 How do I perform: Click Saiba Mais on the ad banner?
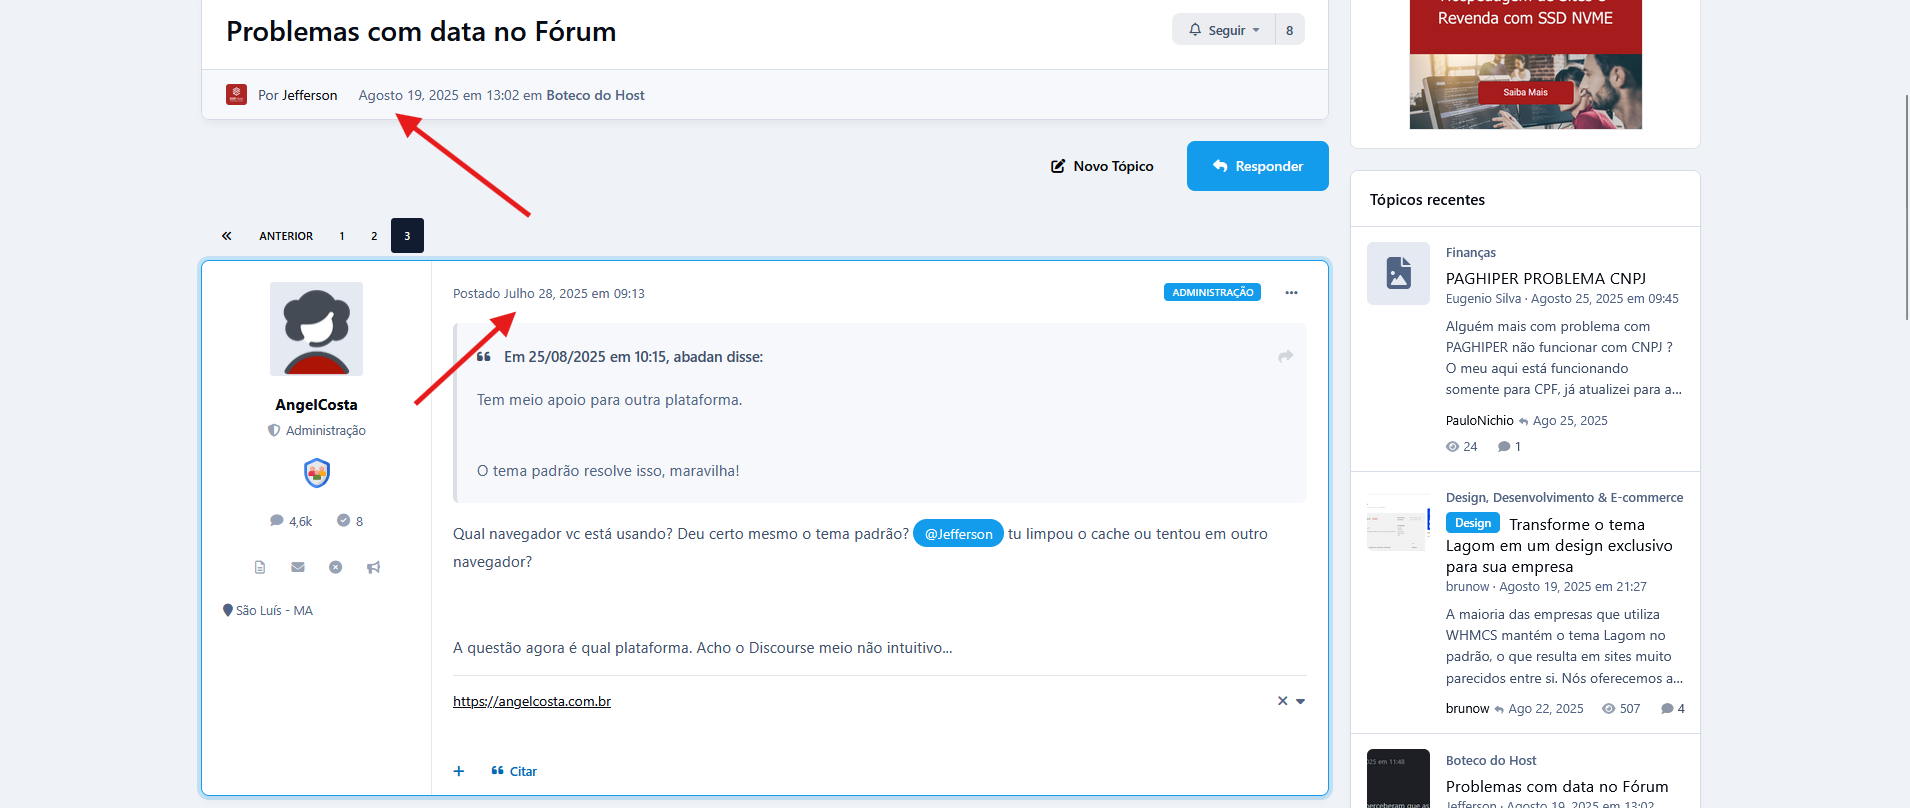1525,92
